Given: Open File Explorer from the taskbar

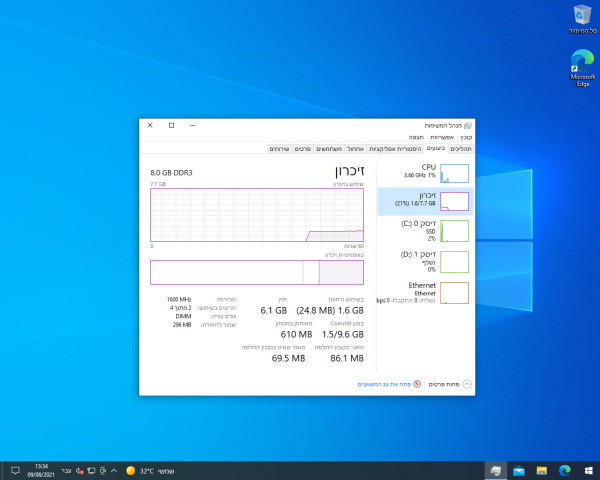Looking at the screenshot, I should [x=542, y=470].
